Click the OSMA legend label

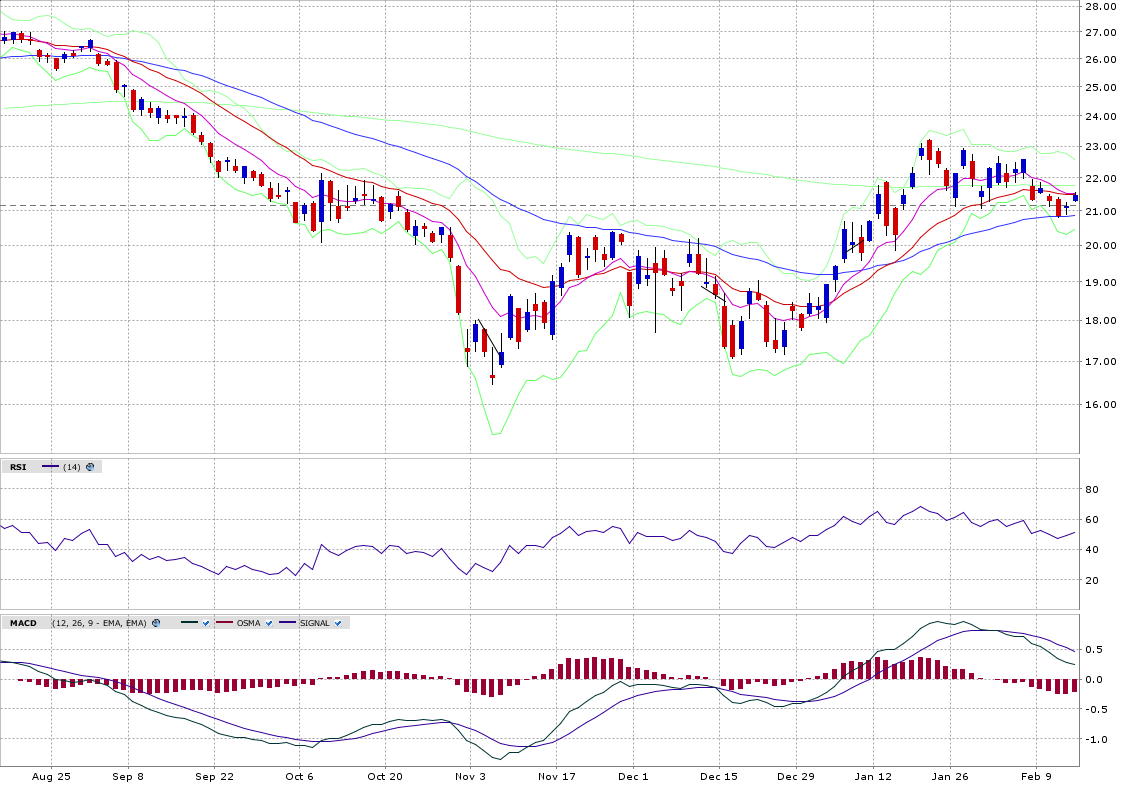[248, 623]
